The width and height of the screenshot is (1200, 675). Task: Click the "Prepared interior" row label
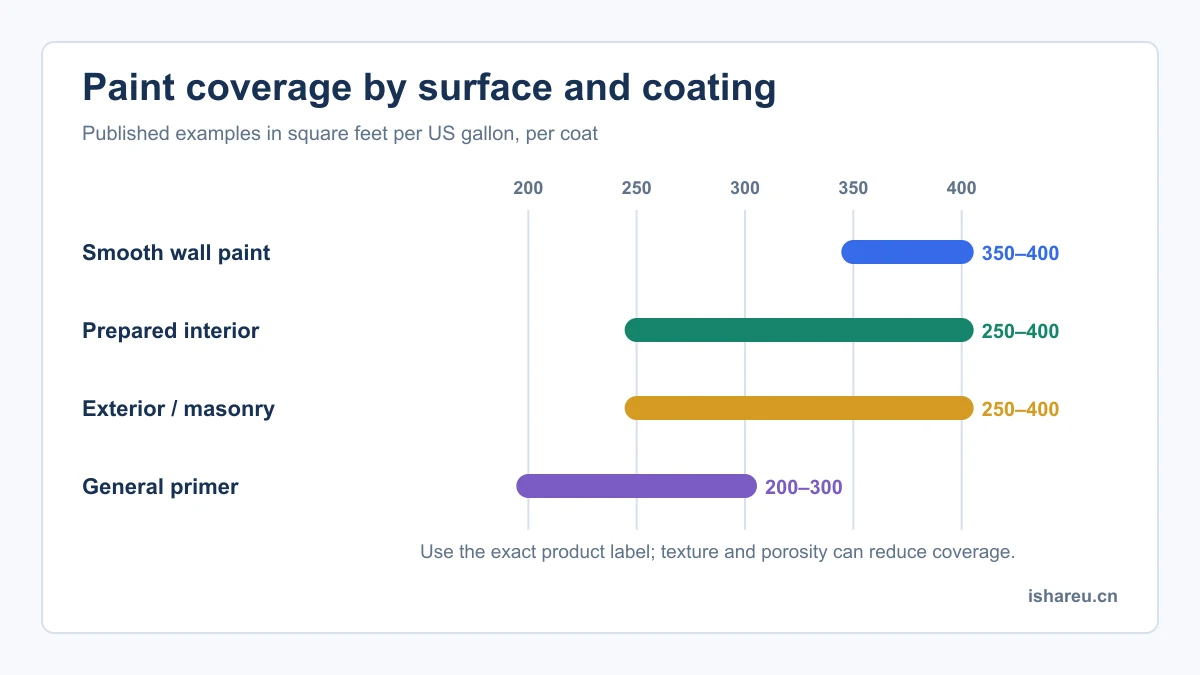170,331
